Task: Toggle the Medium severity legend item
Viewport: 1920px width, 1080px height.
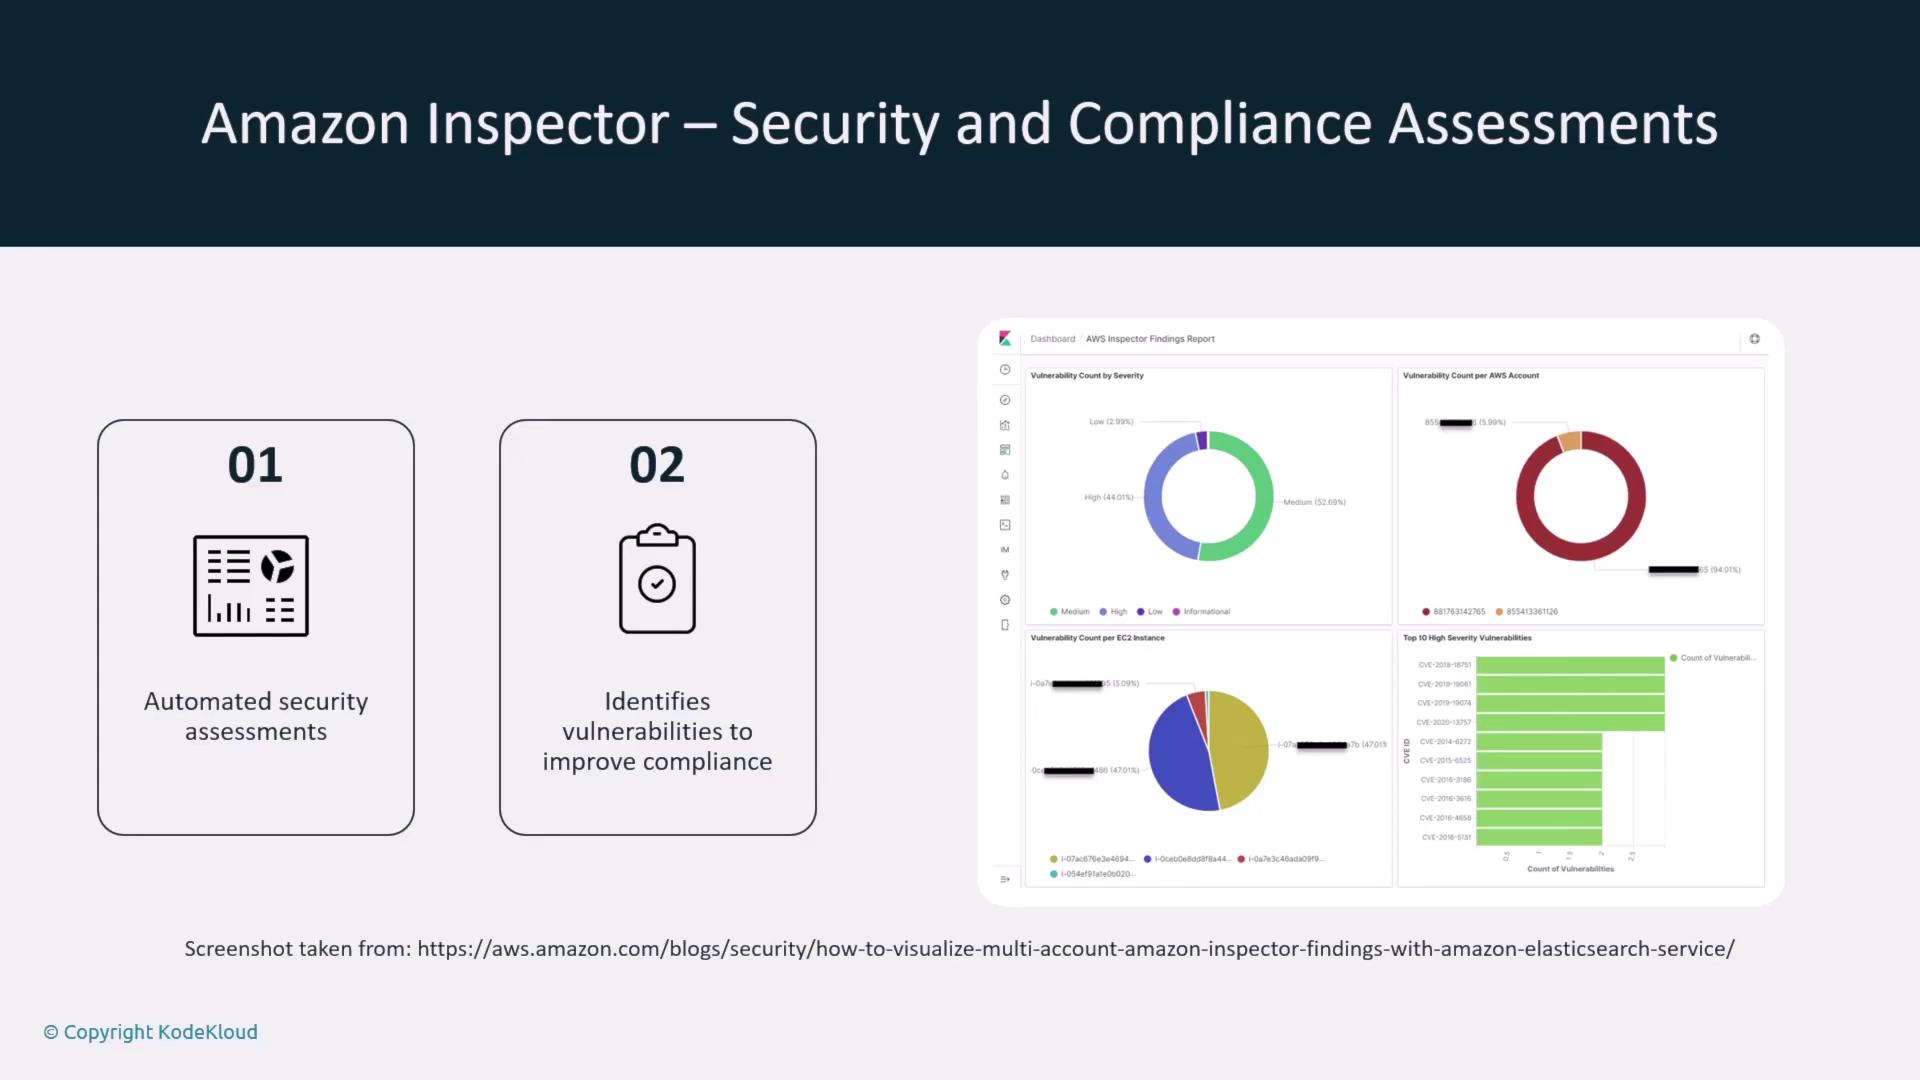Action: (1070, 612)
